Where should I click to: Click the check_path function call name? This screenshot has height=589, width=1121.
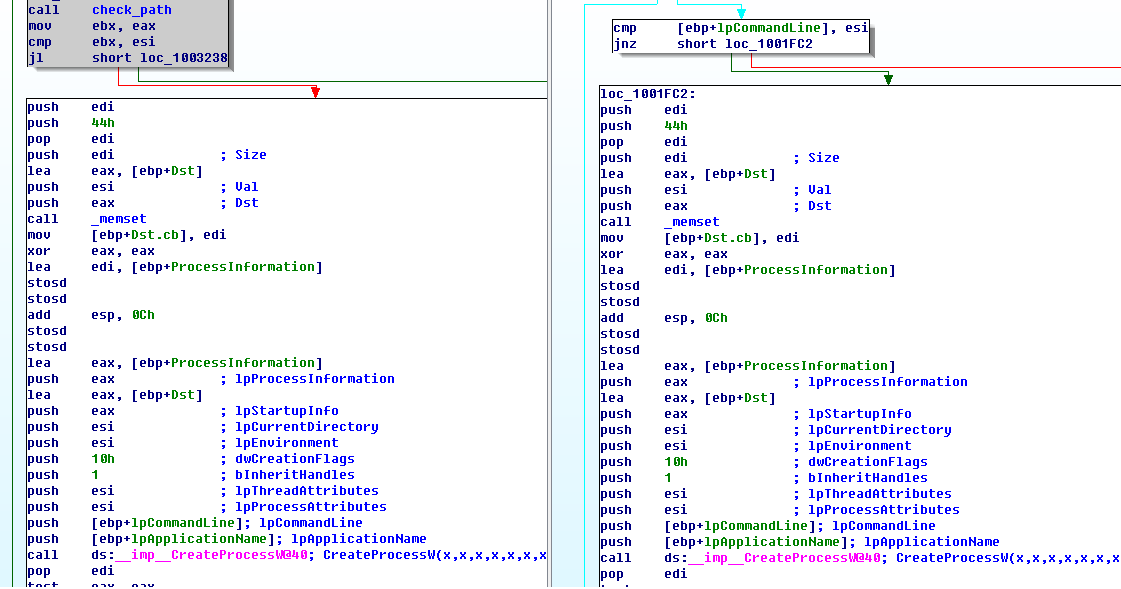pyautogui.click(x=131, y=10)
